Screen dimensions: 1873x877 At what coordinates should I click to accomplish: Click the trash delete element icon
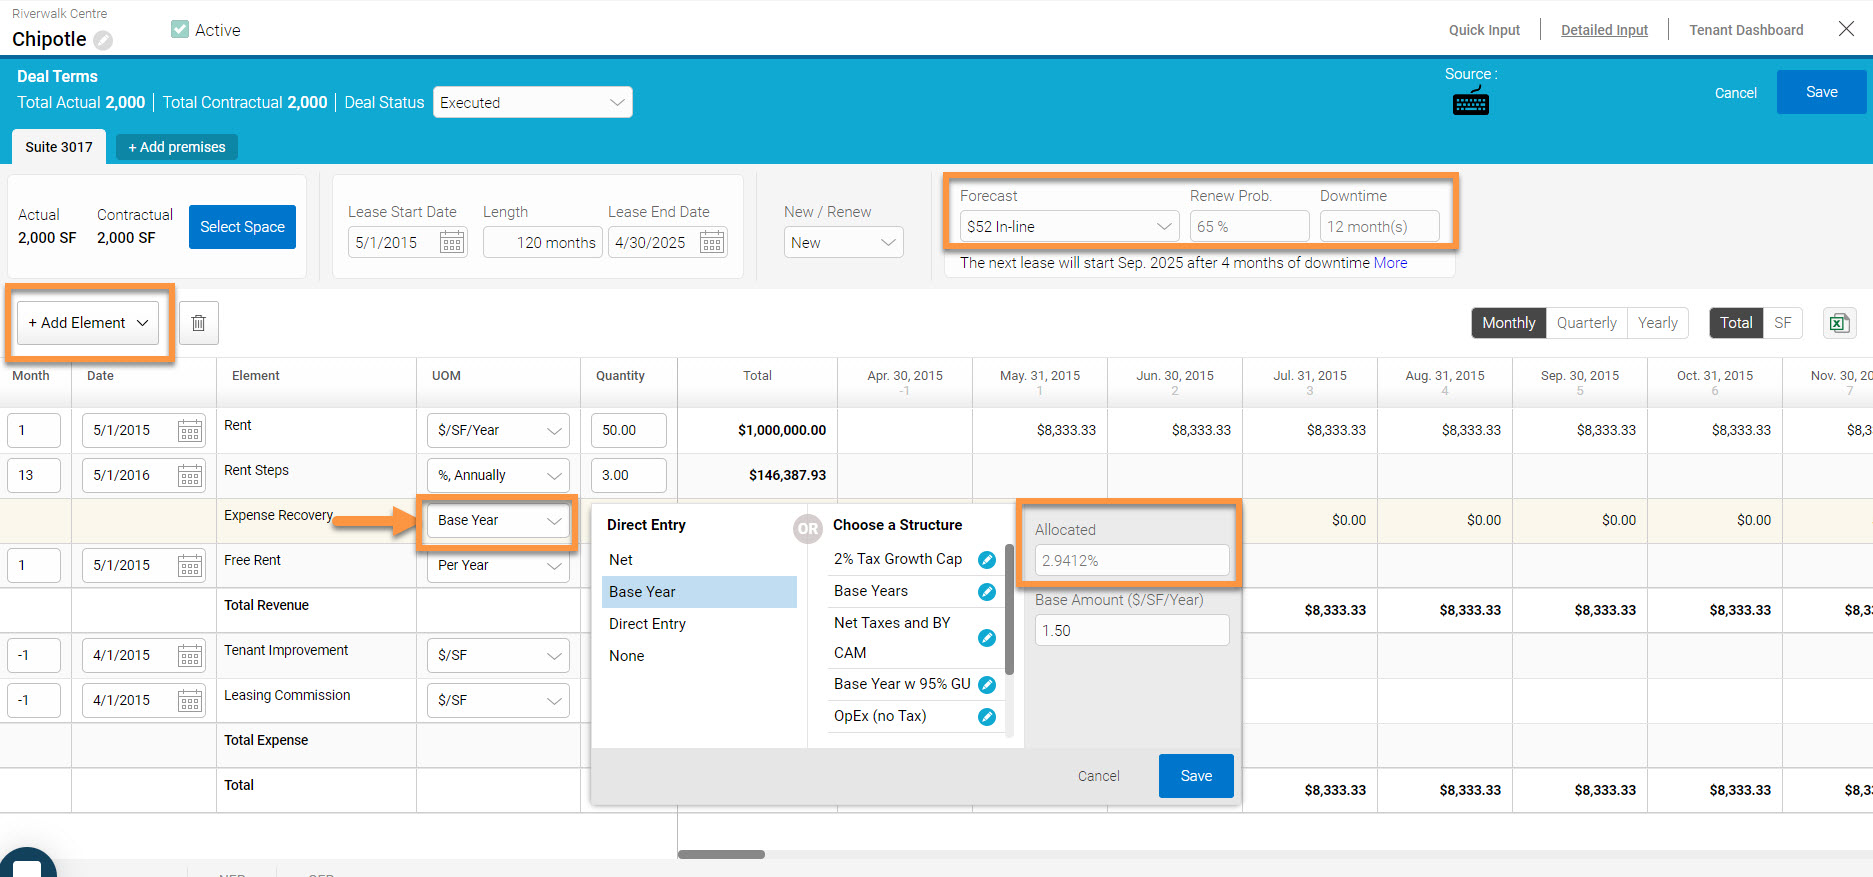[x=198, y=323]
